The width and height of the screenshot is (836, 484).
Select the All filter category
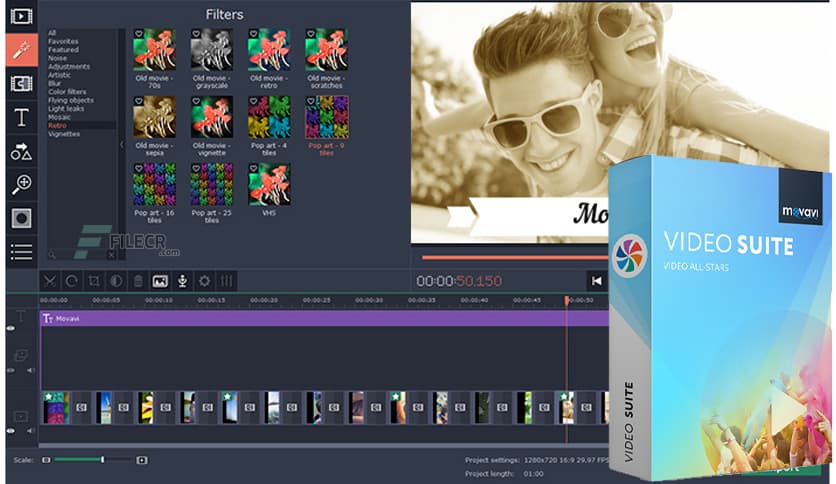pyautogui.click(x=52, y=33)
